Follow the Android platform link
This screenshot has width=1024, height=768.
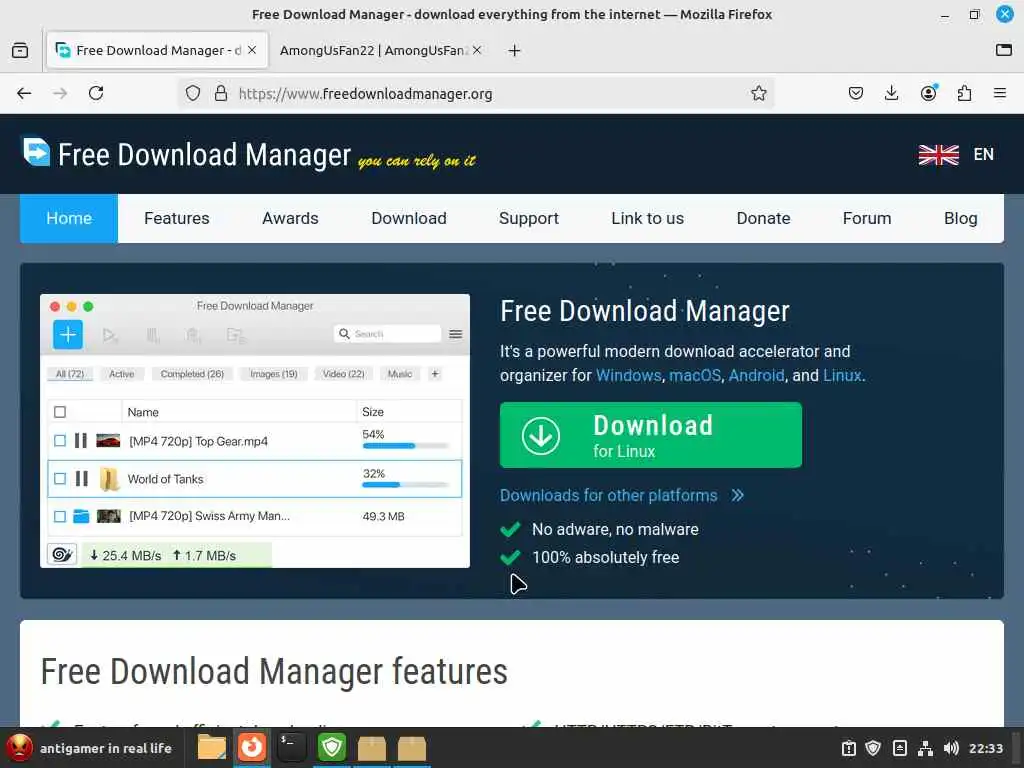pos(756,376)
